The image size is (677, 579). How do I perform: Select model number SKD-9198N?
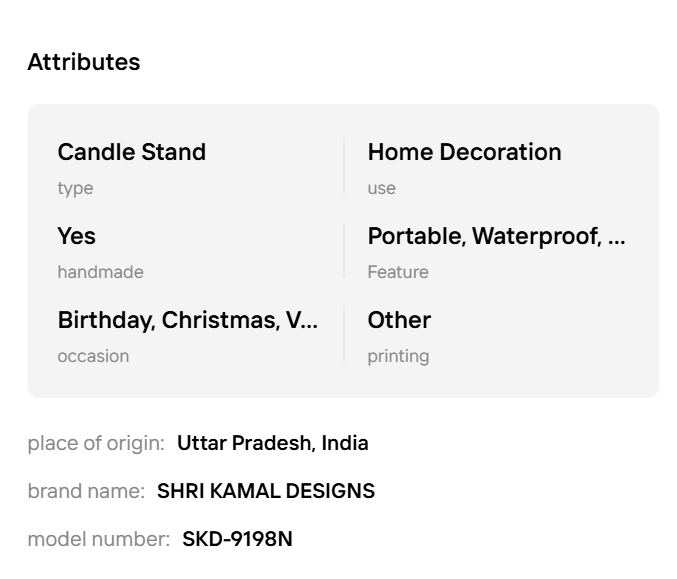point(237,539)
